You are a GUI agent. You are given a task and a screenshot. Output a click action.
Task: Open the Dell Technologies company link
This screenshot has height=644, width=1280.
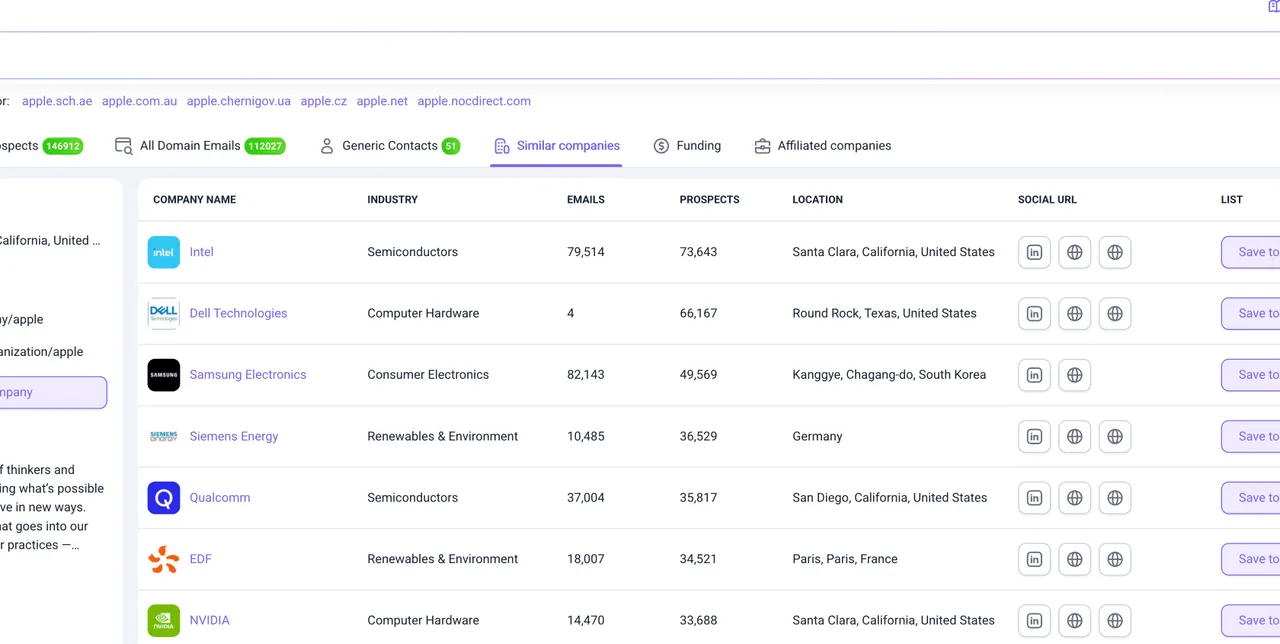[238, 313]
